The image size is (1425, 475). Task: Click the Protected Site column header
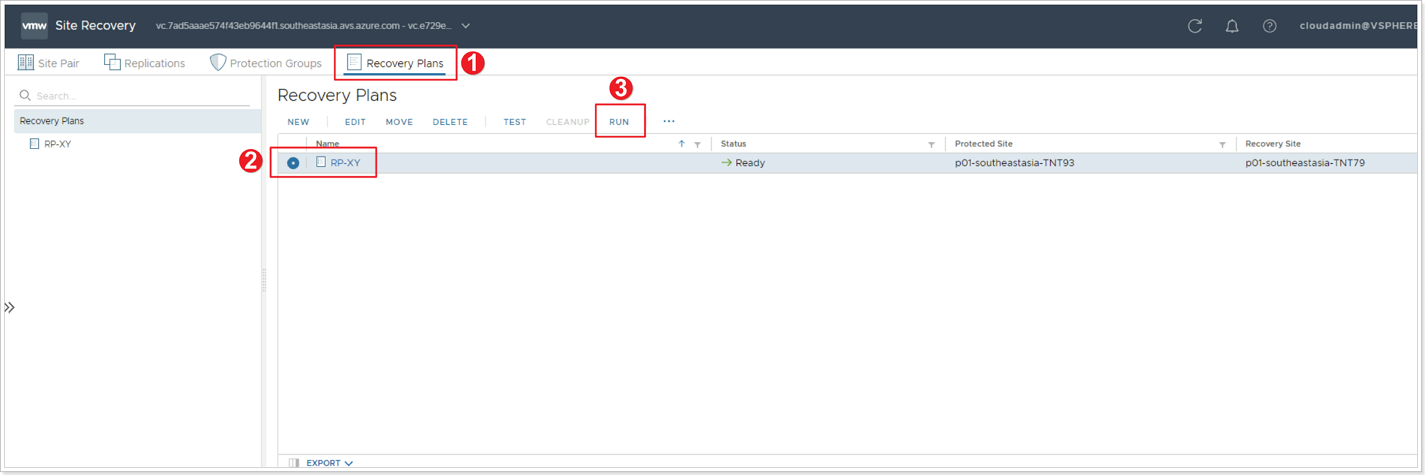(x=983, y=144)
